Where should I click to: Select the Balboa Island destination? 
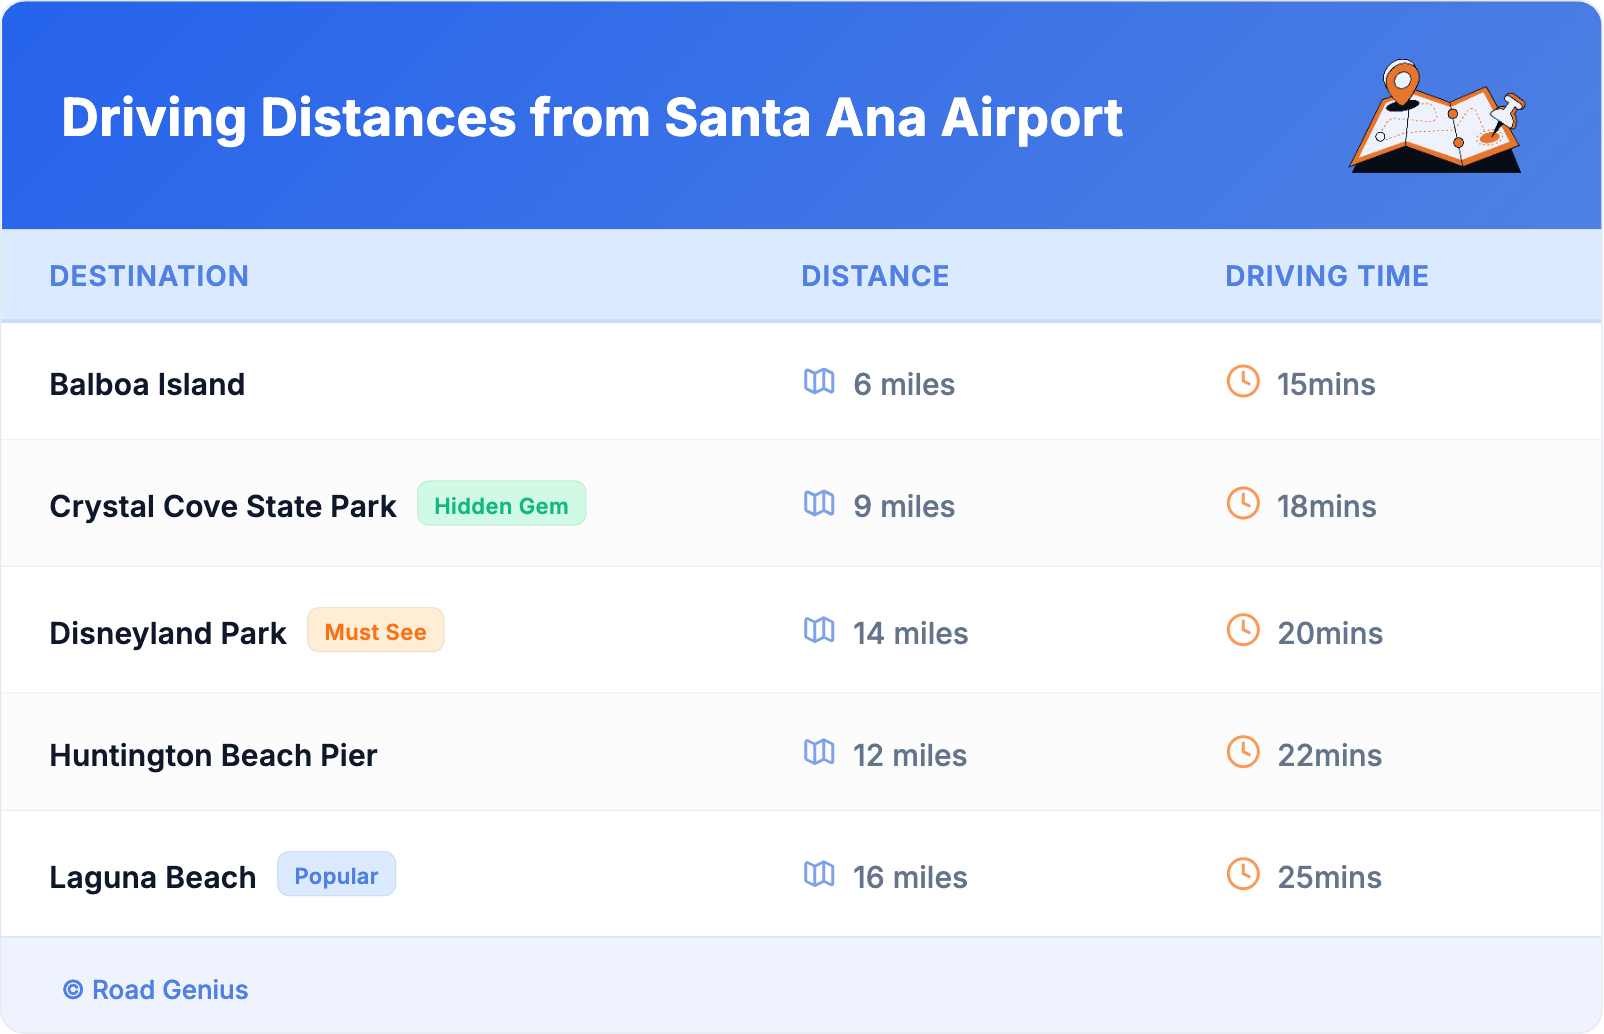click(x=147, y=384)
